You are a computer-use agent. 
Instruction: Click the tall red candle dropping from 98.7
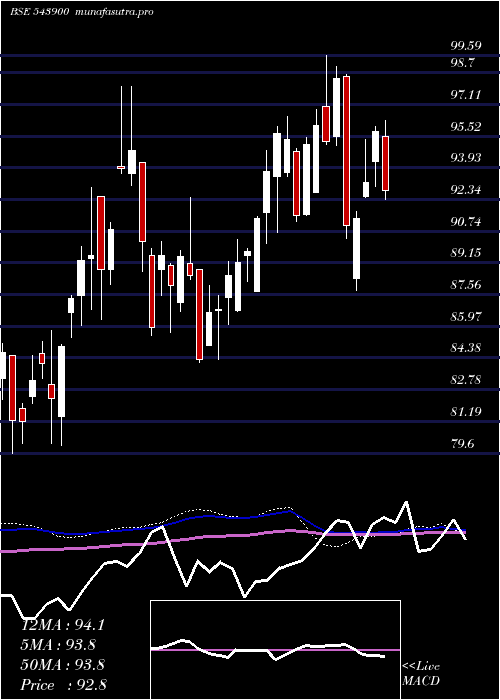(346, 151)
